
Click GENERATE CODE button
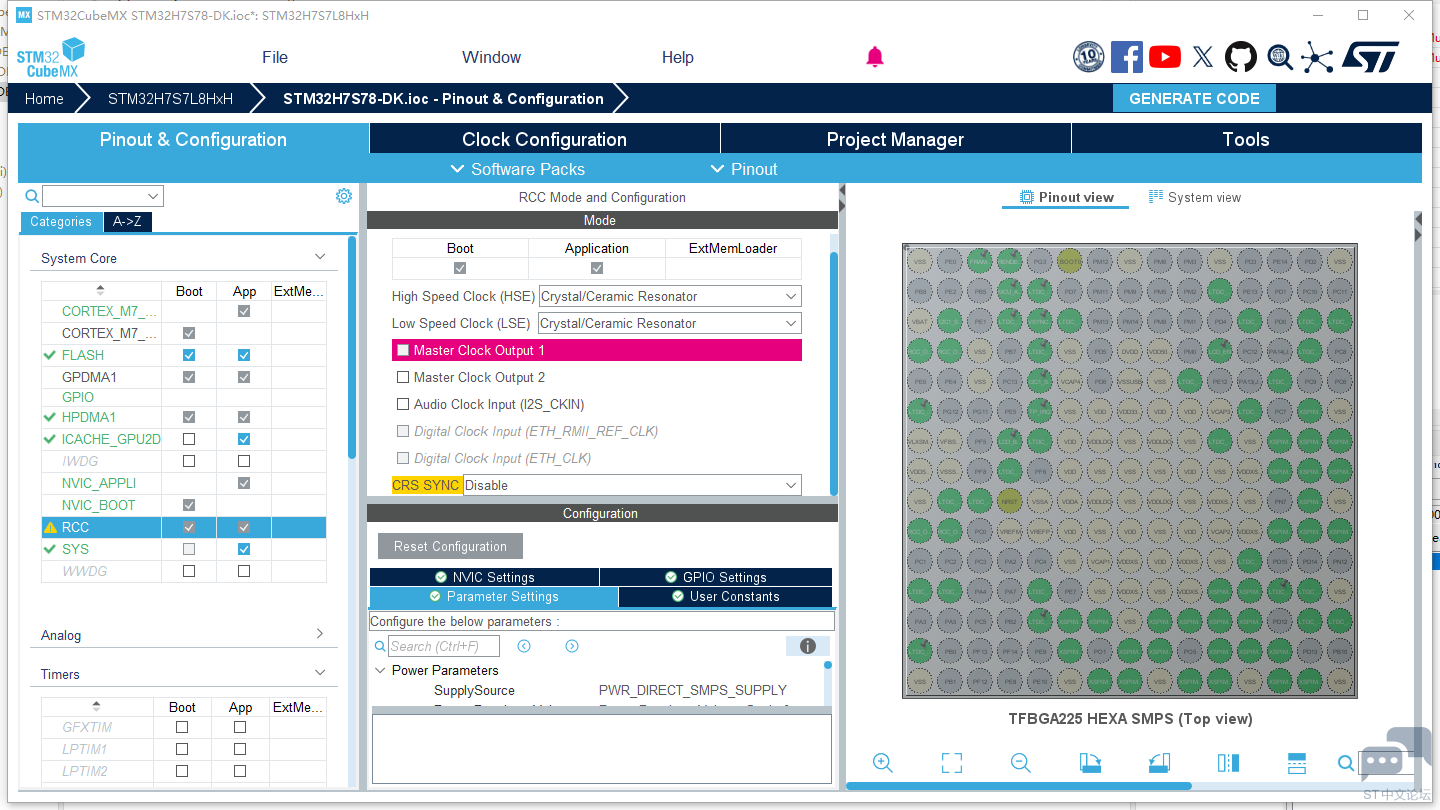[x=1194, y=98]
